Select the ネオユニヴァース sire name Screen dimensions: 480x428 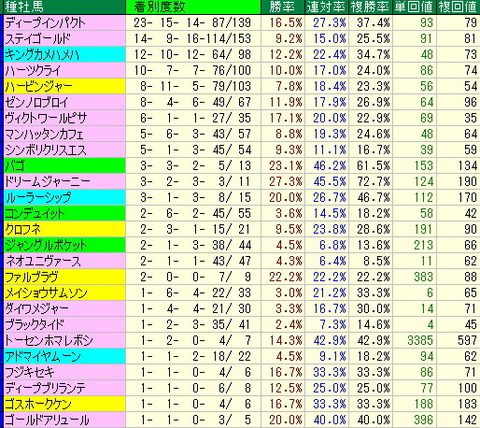(43, 261)
